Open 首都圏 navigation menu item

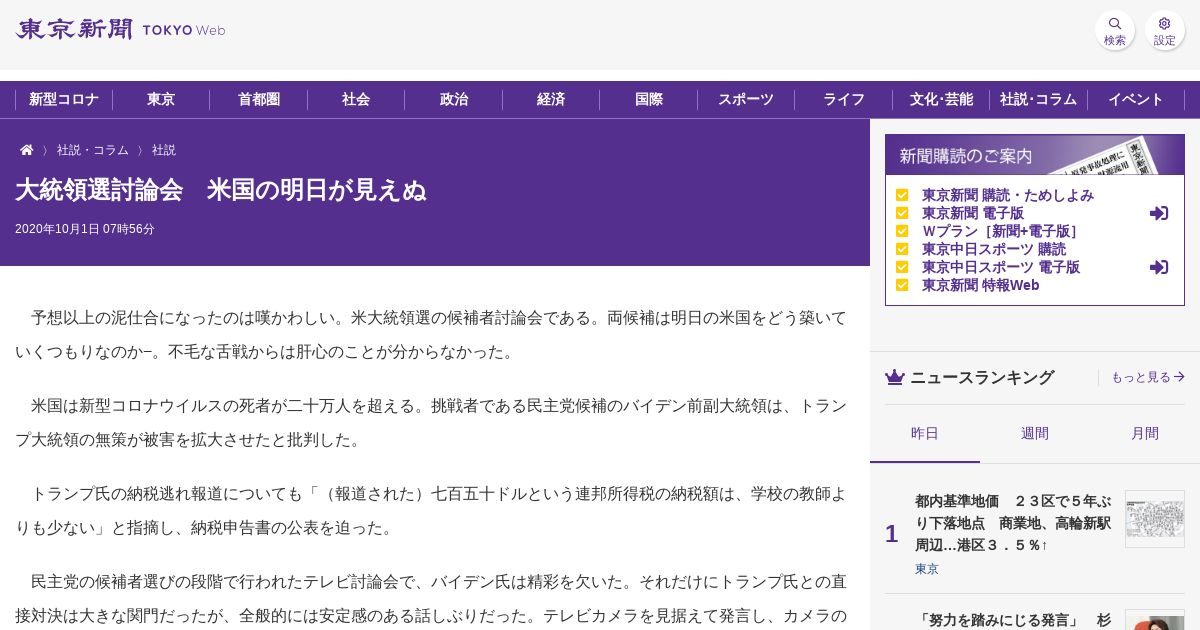pos(259,100)
